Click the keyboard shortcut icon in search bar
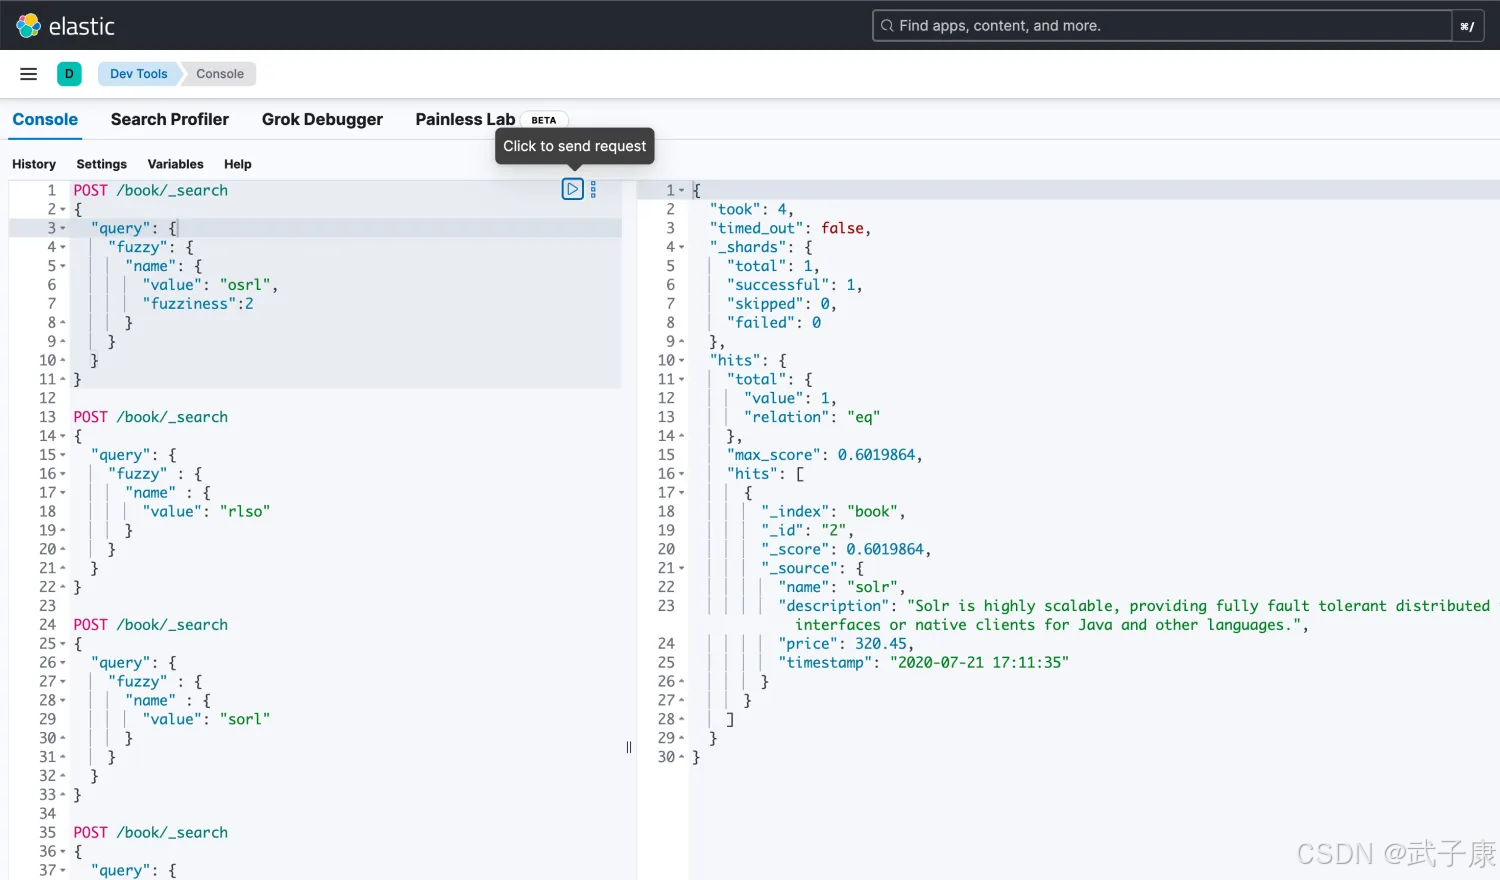The image size is (1500, 880). [x=1466, y=26]
